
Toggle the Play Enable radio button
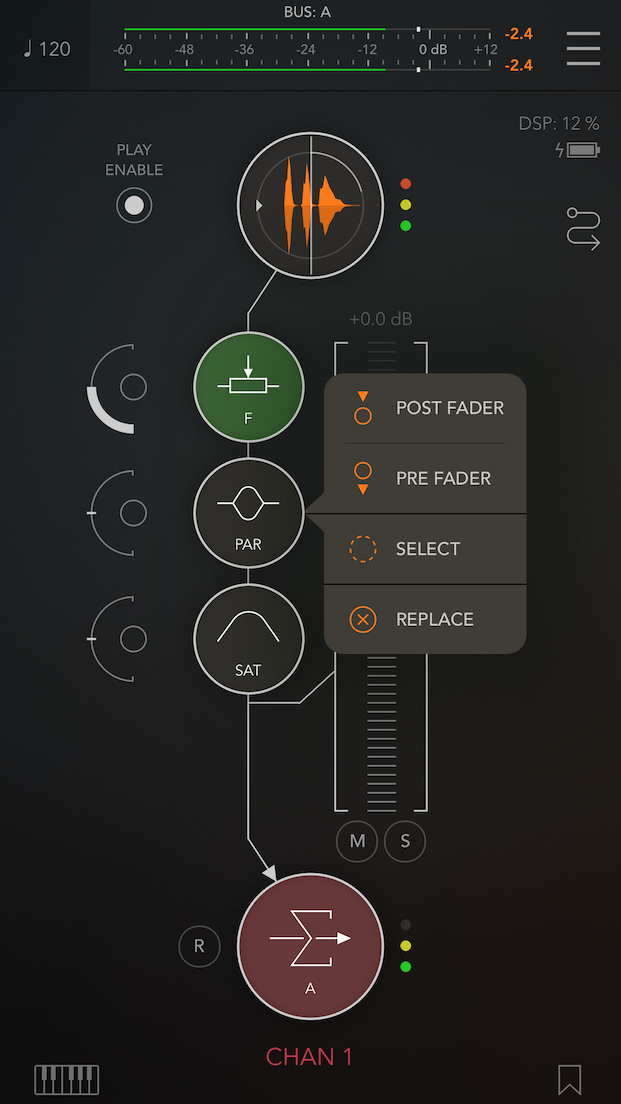(x=134, y=206)
